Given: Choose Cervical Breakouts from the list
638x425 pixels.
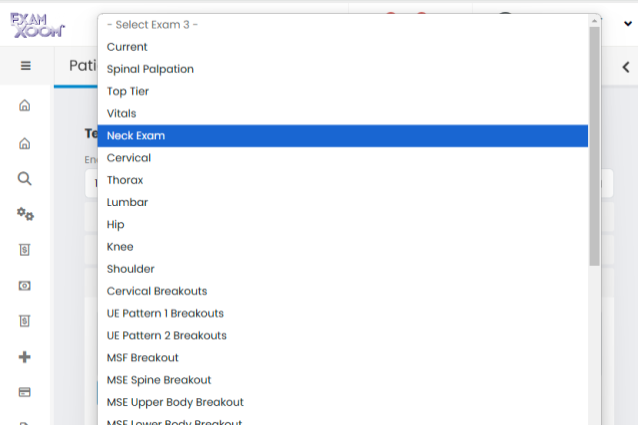Looking at the screenshot, I should (157, 291).
